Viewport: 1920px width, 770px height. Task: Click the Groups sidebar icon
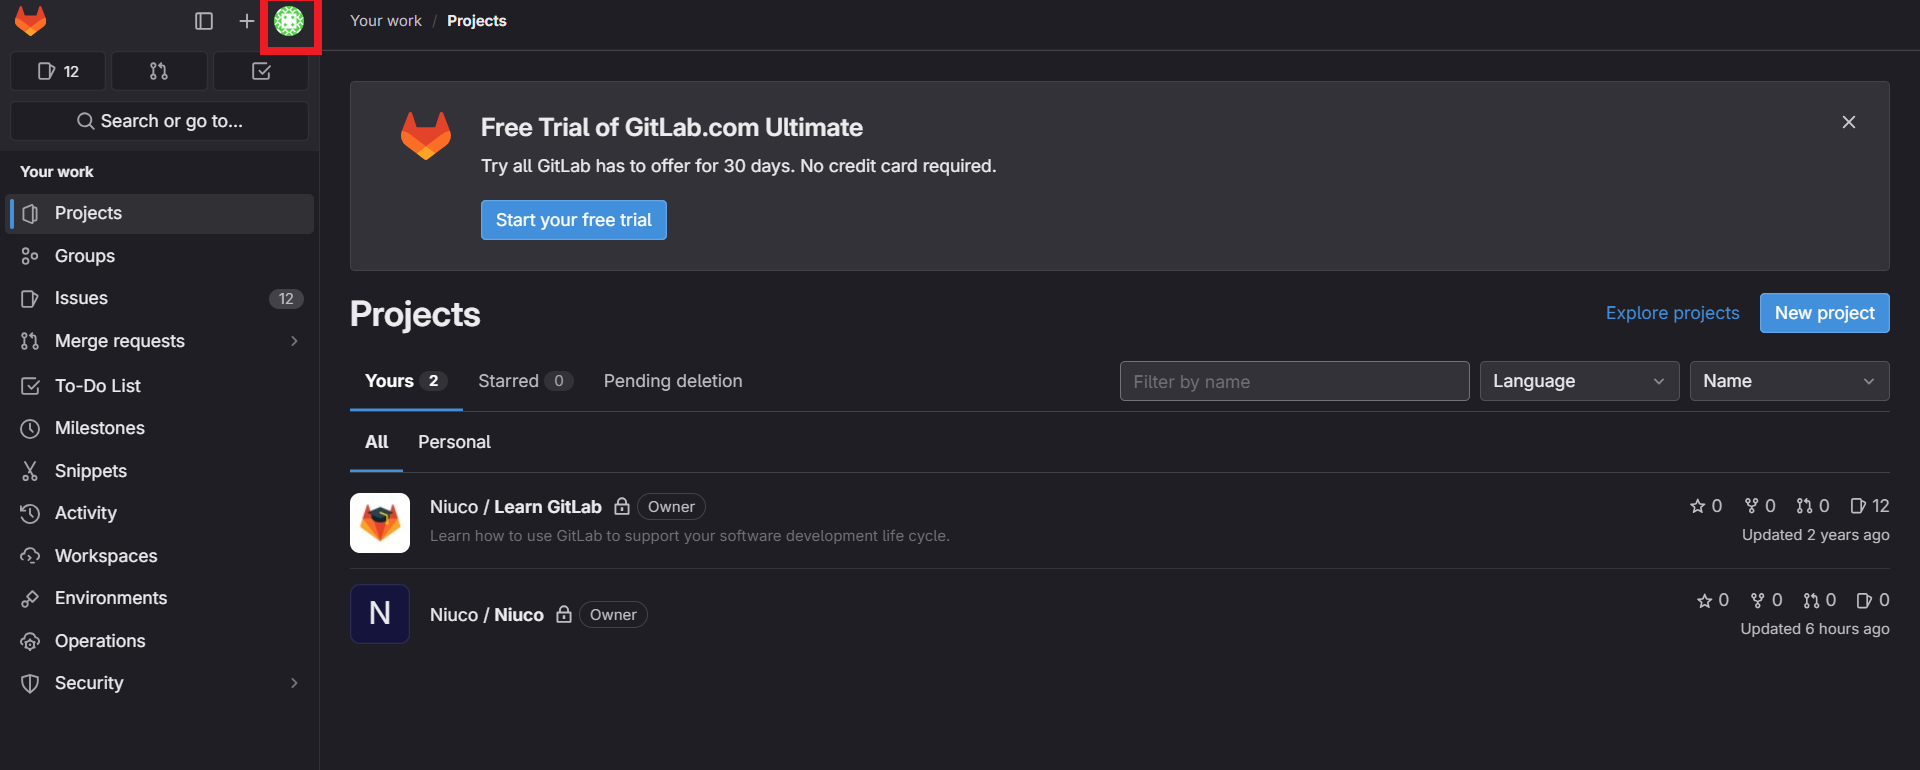point(30,256)
